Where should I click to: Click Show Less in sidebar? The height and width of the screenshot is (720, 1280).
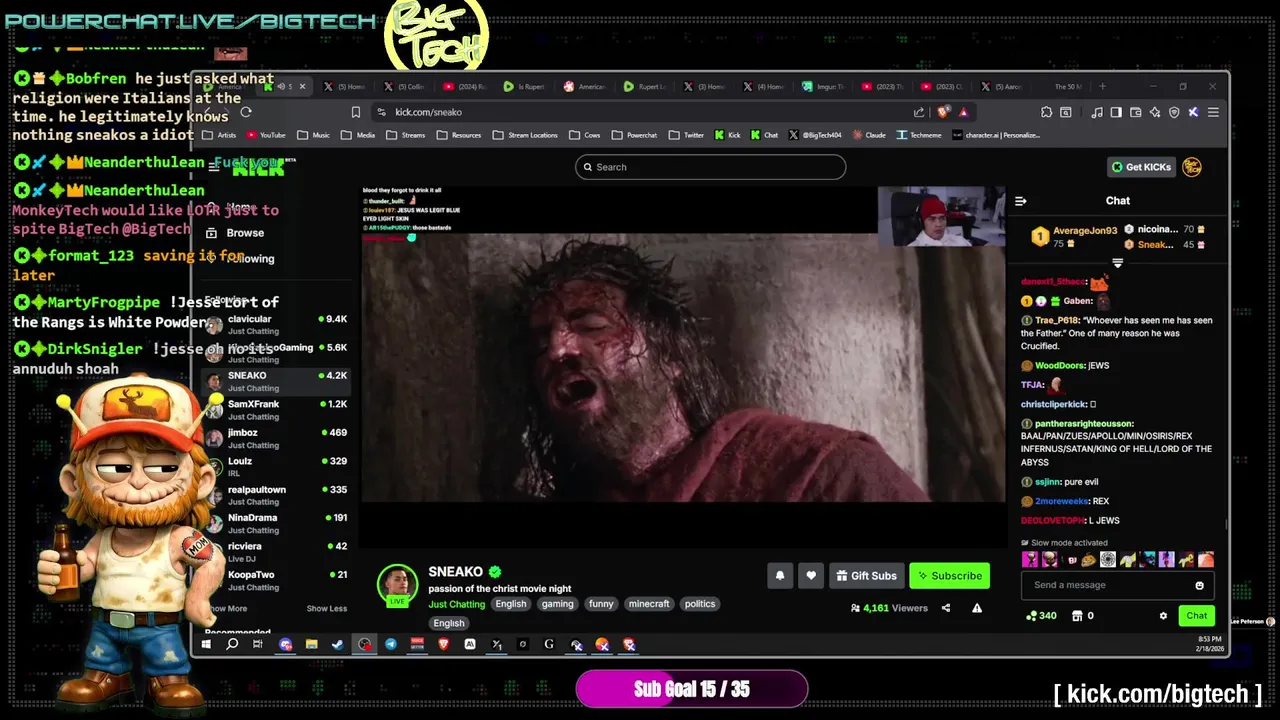pyautogui.click(x=327, y=608)
